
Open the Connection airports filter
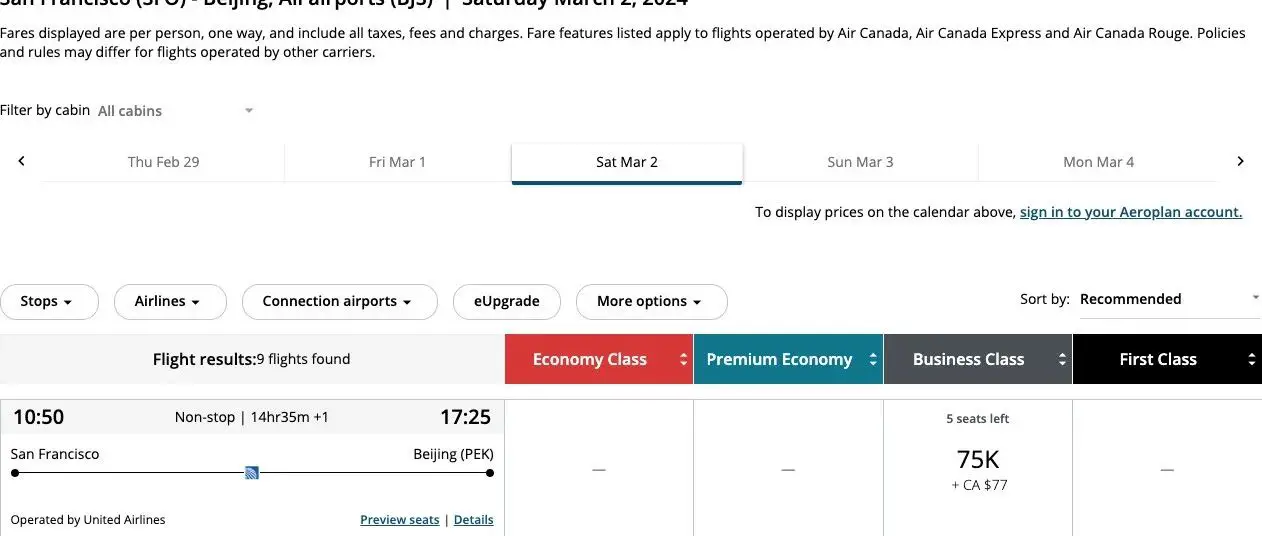(x=339, y=302)
